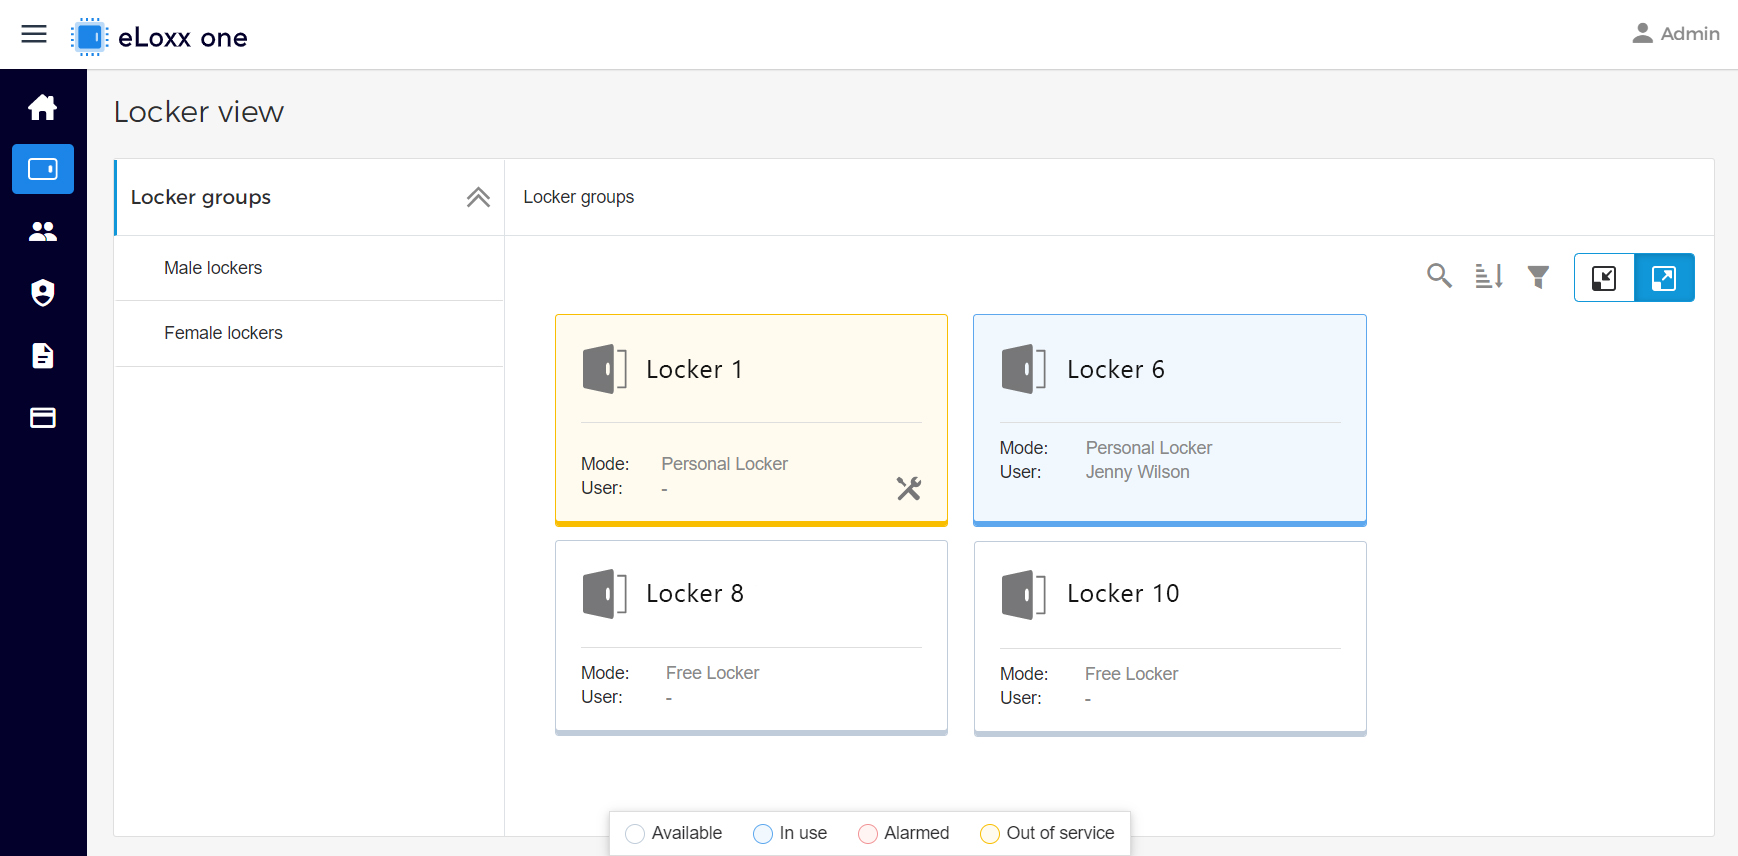The height and width of the screenshot is (856, 1738).
Task: Select the Locker view sidebar icon
Action: coord(43,169)
